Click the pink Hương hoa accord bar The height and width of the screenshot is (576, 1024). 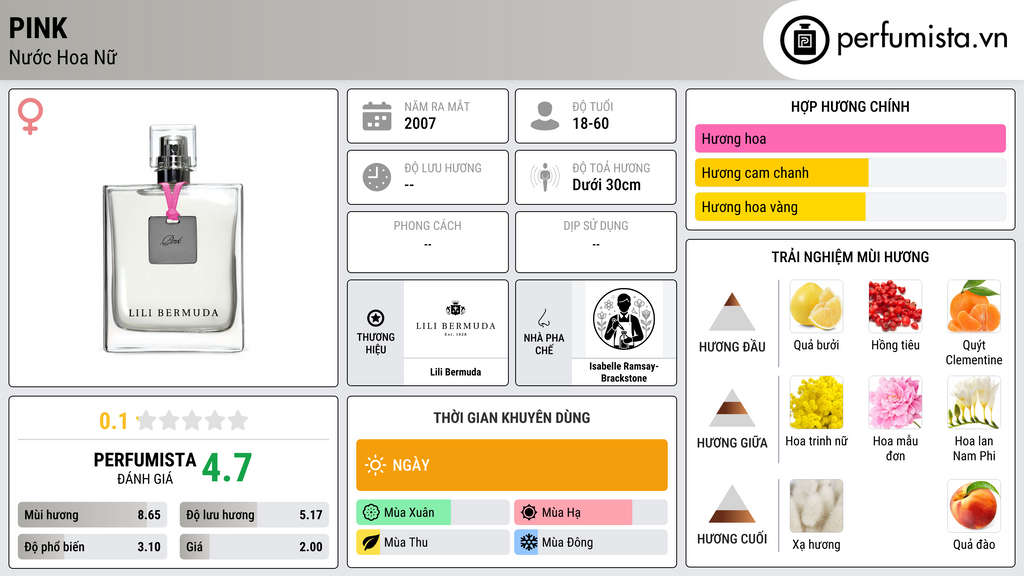[x=850, y=138]
